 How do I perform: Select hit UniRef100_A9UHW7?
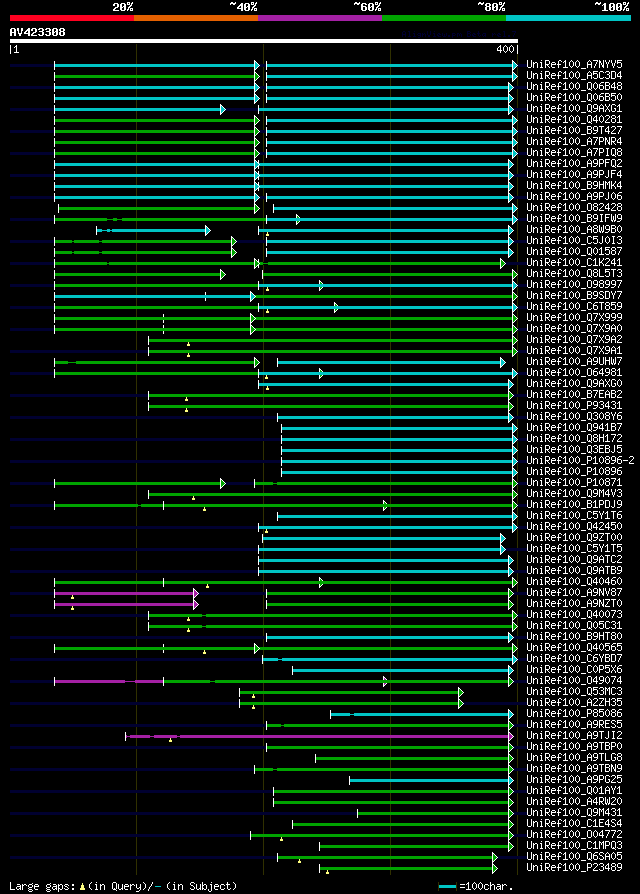pos(574,361)
